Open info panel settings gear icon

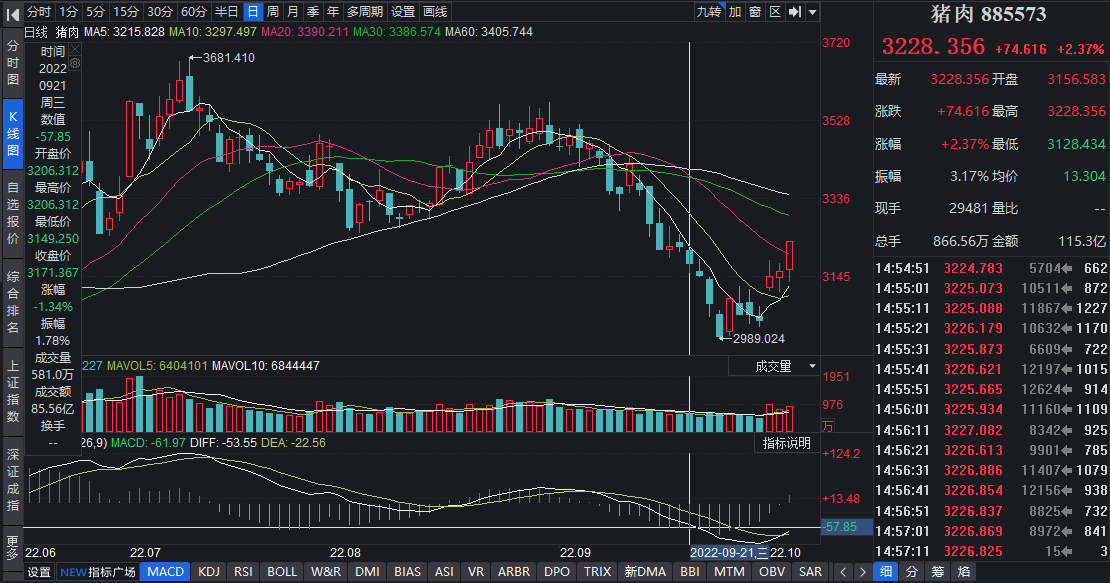74,62
